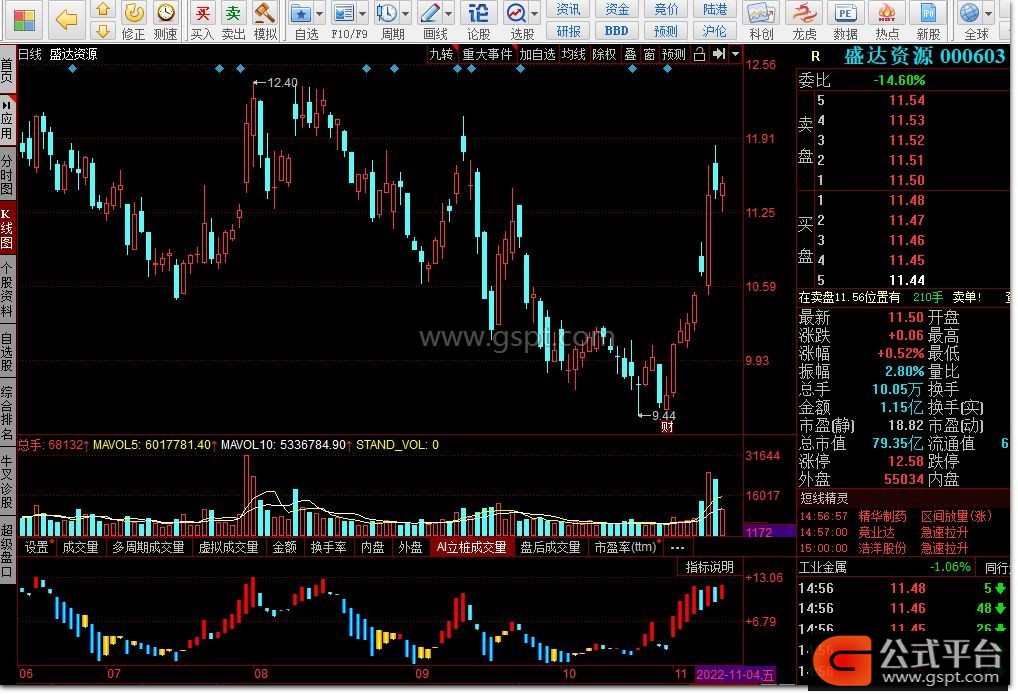Open the 测速 clock speed test
The height and width of the screenshot is (694, 1018).
point(166,12)
